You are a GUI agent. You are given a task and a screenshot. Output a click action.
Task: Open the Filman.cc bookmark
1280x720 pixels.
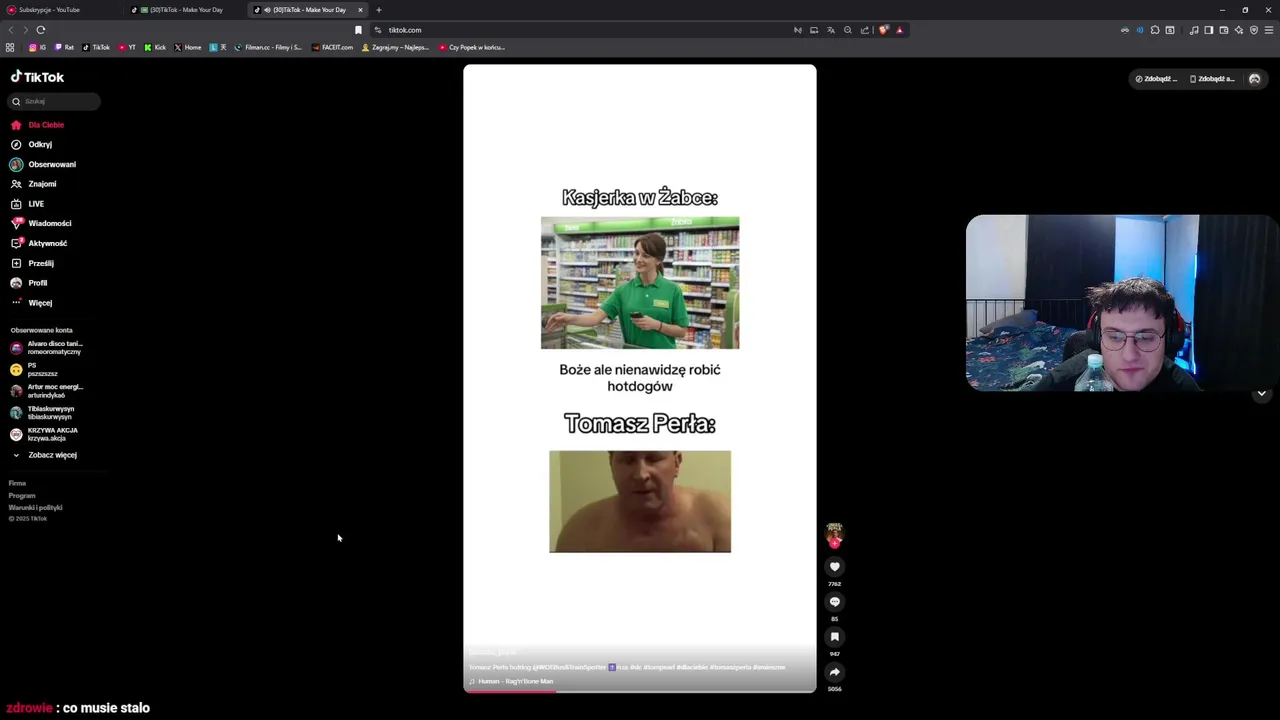pos(268,47)
